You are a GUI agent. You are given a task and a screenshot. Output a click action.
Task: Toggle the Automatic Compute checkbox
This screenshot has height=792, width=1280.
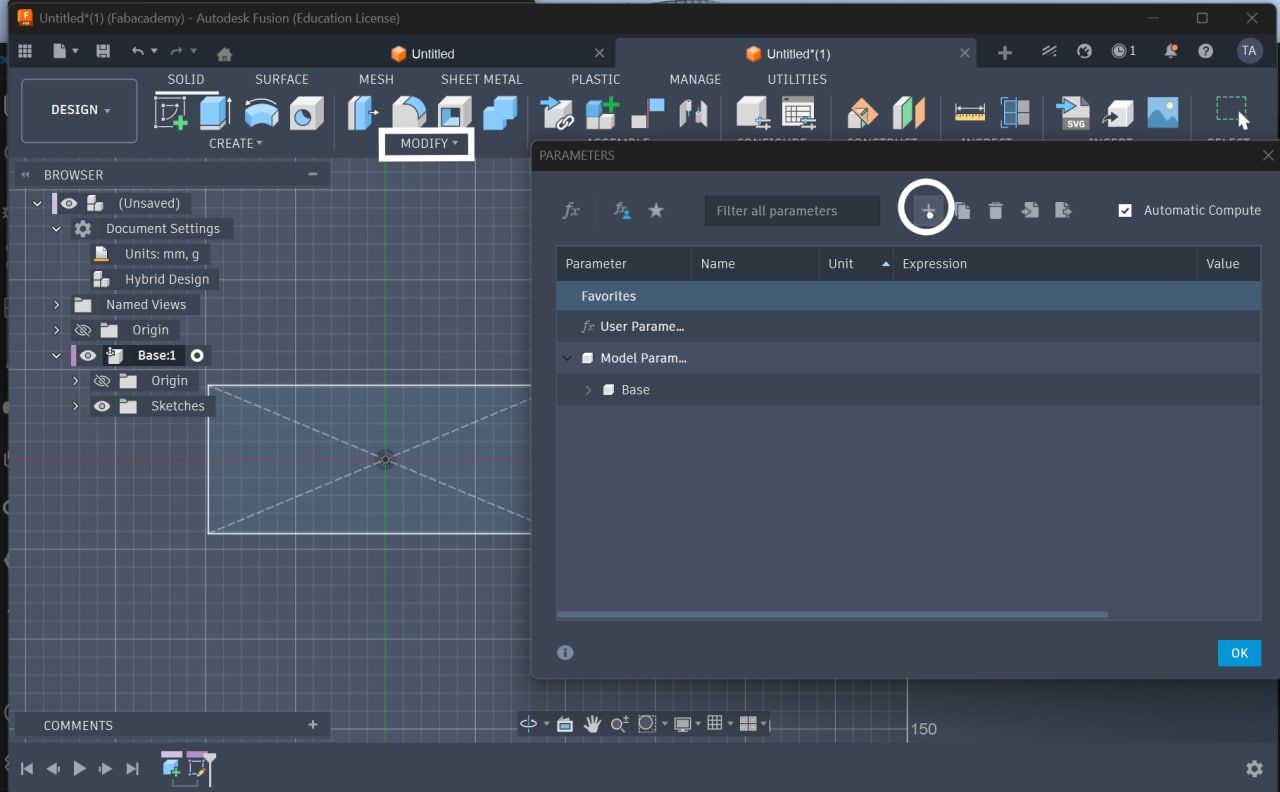1125,210
